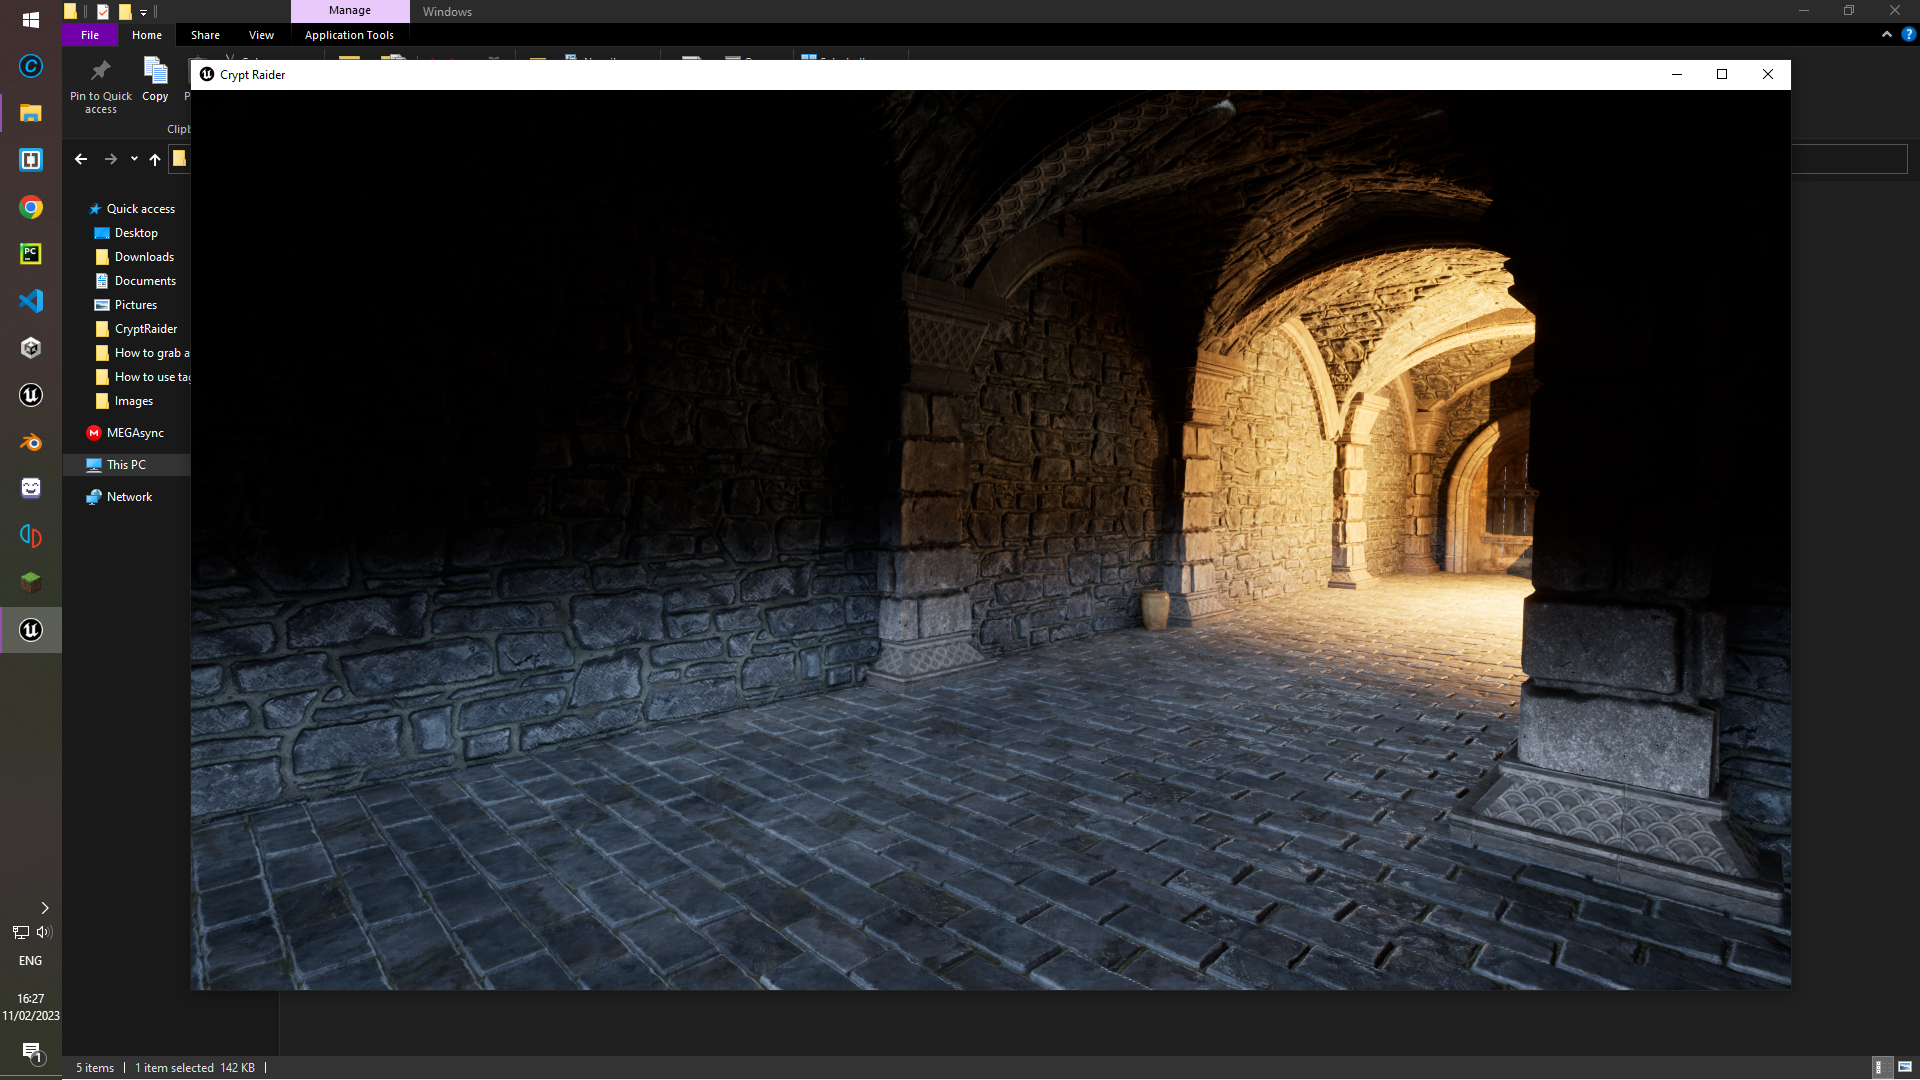
Task: Open Quick Access Toolbar customize dropdown
Action: (144, 12)
